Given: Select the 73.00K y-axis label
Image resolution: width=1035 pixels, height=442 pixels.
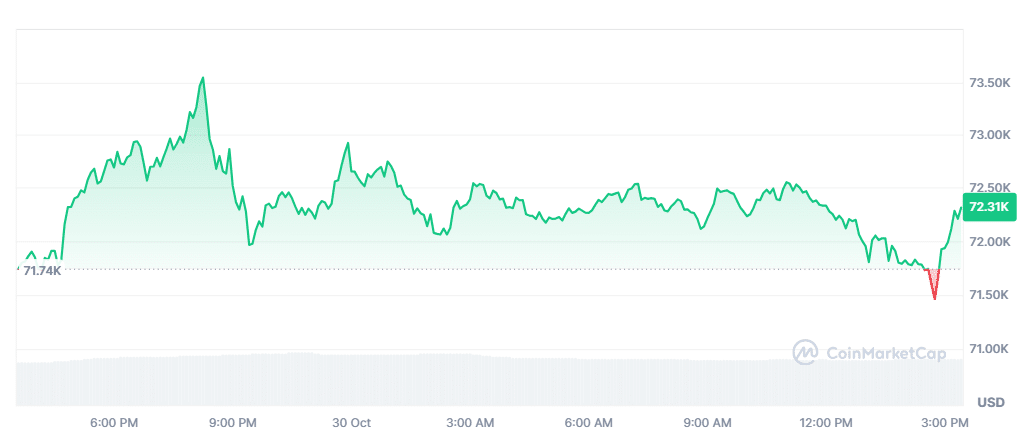Looking at the screenshot, I should click(990, 135).
